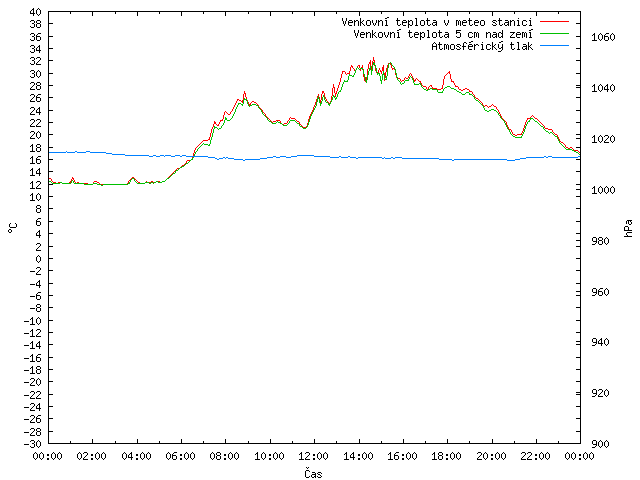640x480 pixels.
Task: Click the temperature tick label '-10'
Action: 33,321
